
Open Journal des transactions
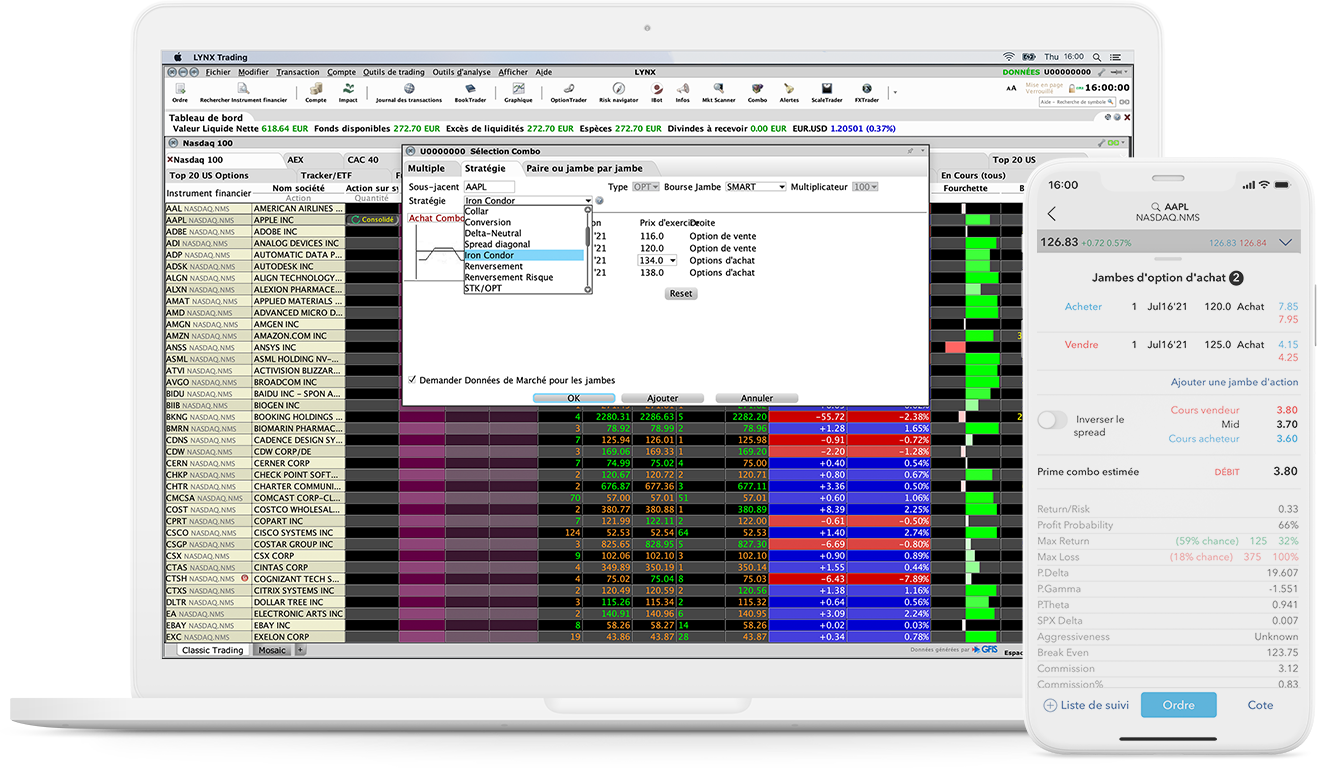coord(409,93)
